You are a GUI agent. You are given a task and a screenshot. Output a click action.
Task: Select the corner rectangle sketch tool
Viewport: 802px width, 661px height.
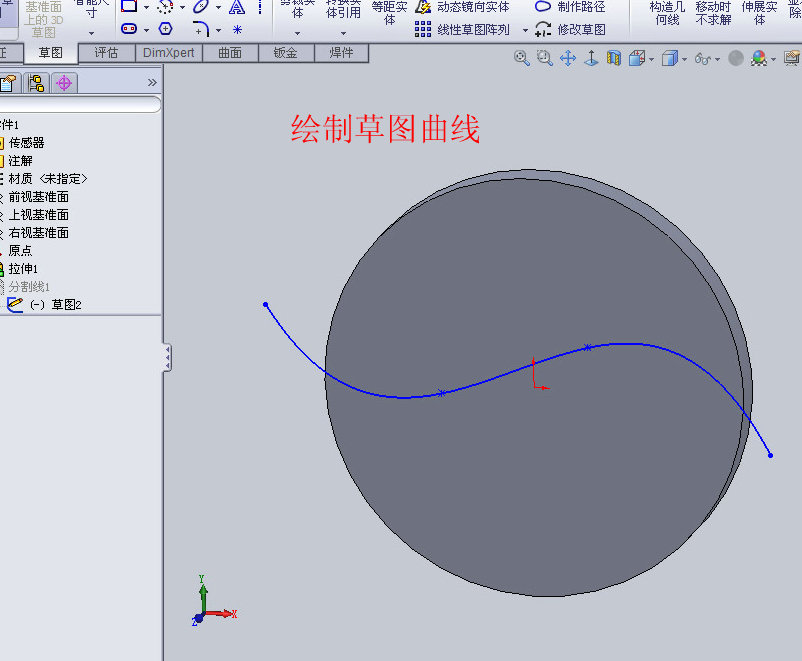coord(129,6)
